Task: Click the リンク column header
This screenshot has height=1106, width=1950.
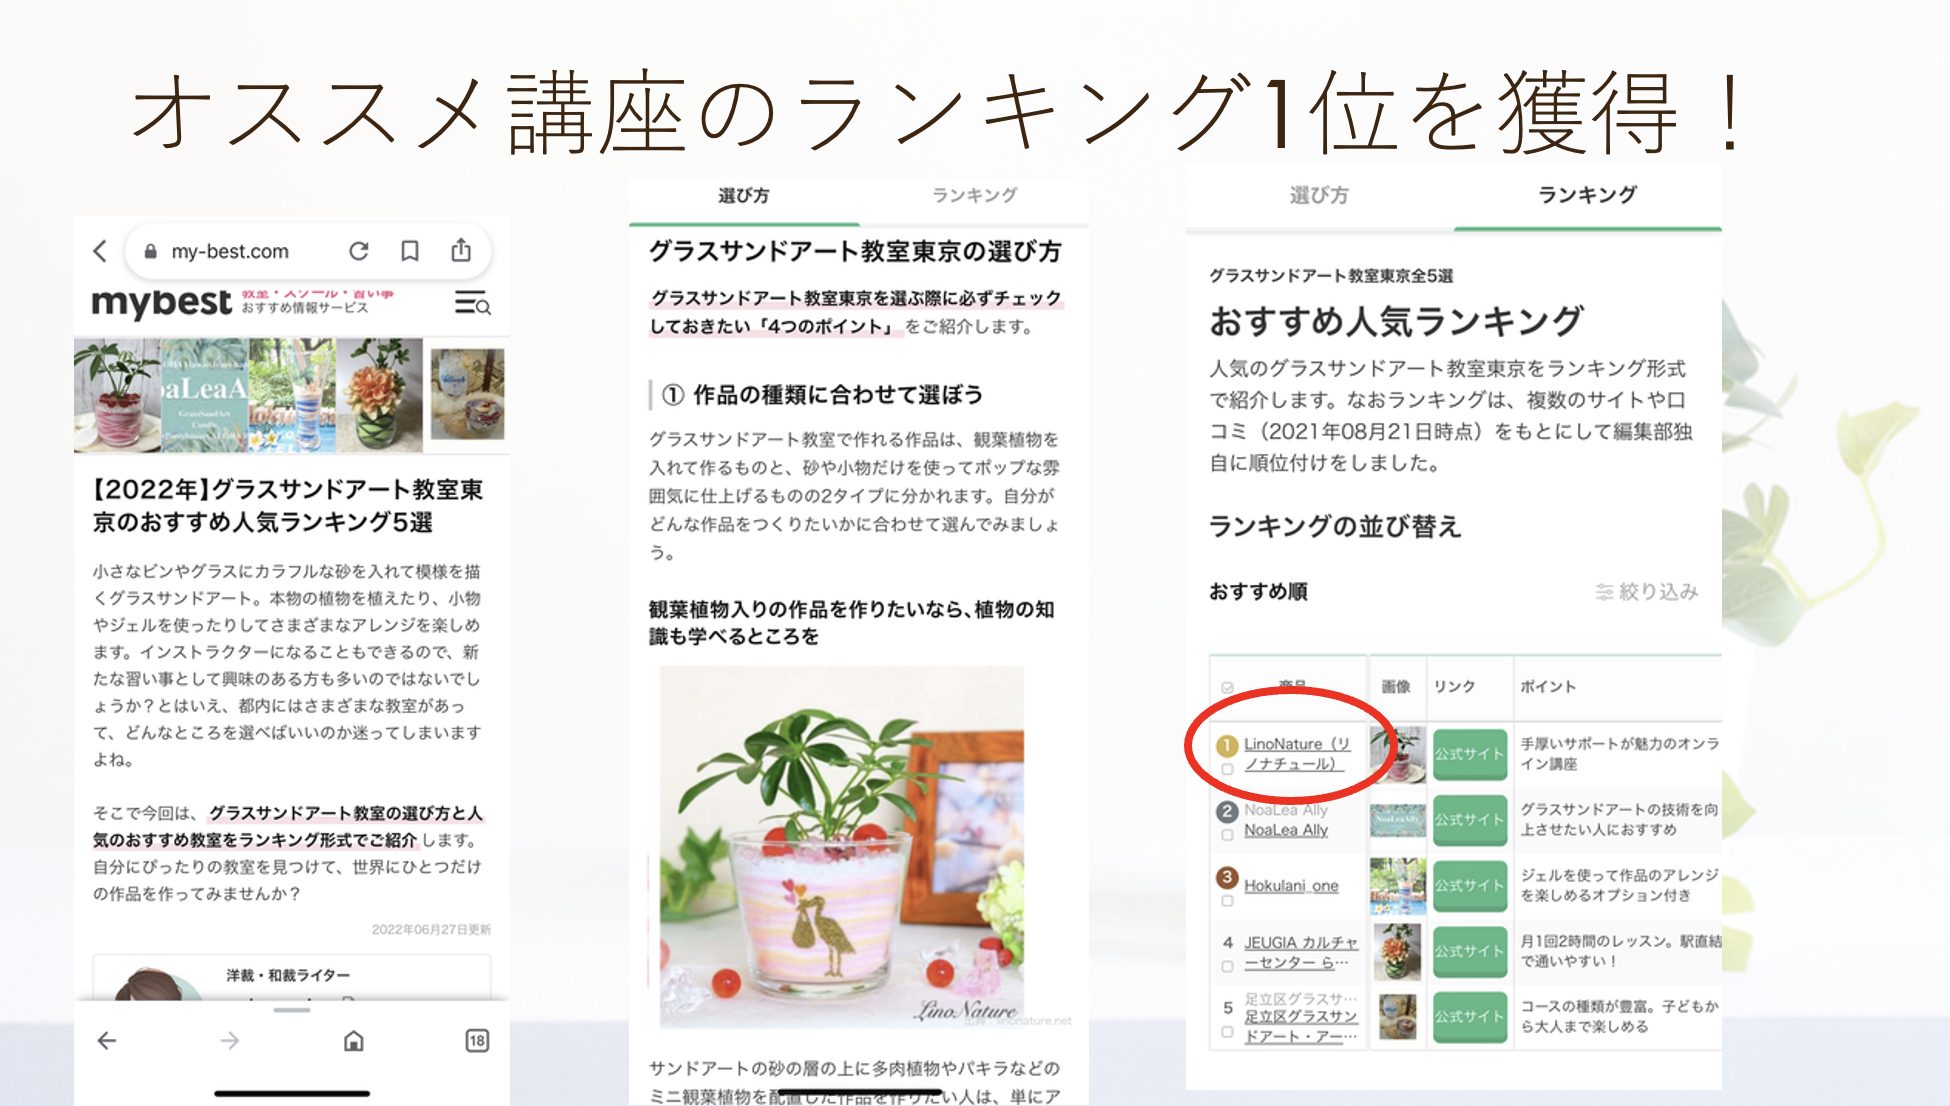Action: click(x=1454, y=687)
